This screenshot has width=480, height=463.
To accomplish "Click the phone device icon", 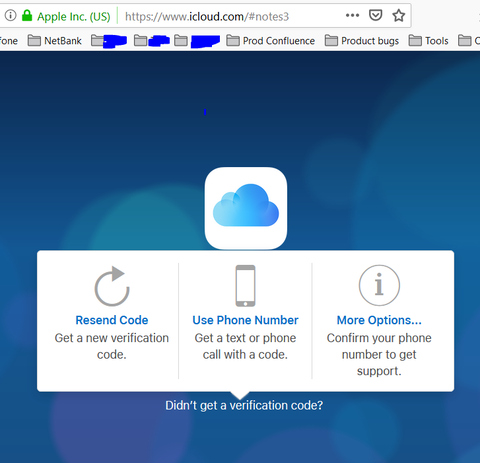I will tap(245, 286).
